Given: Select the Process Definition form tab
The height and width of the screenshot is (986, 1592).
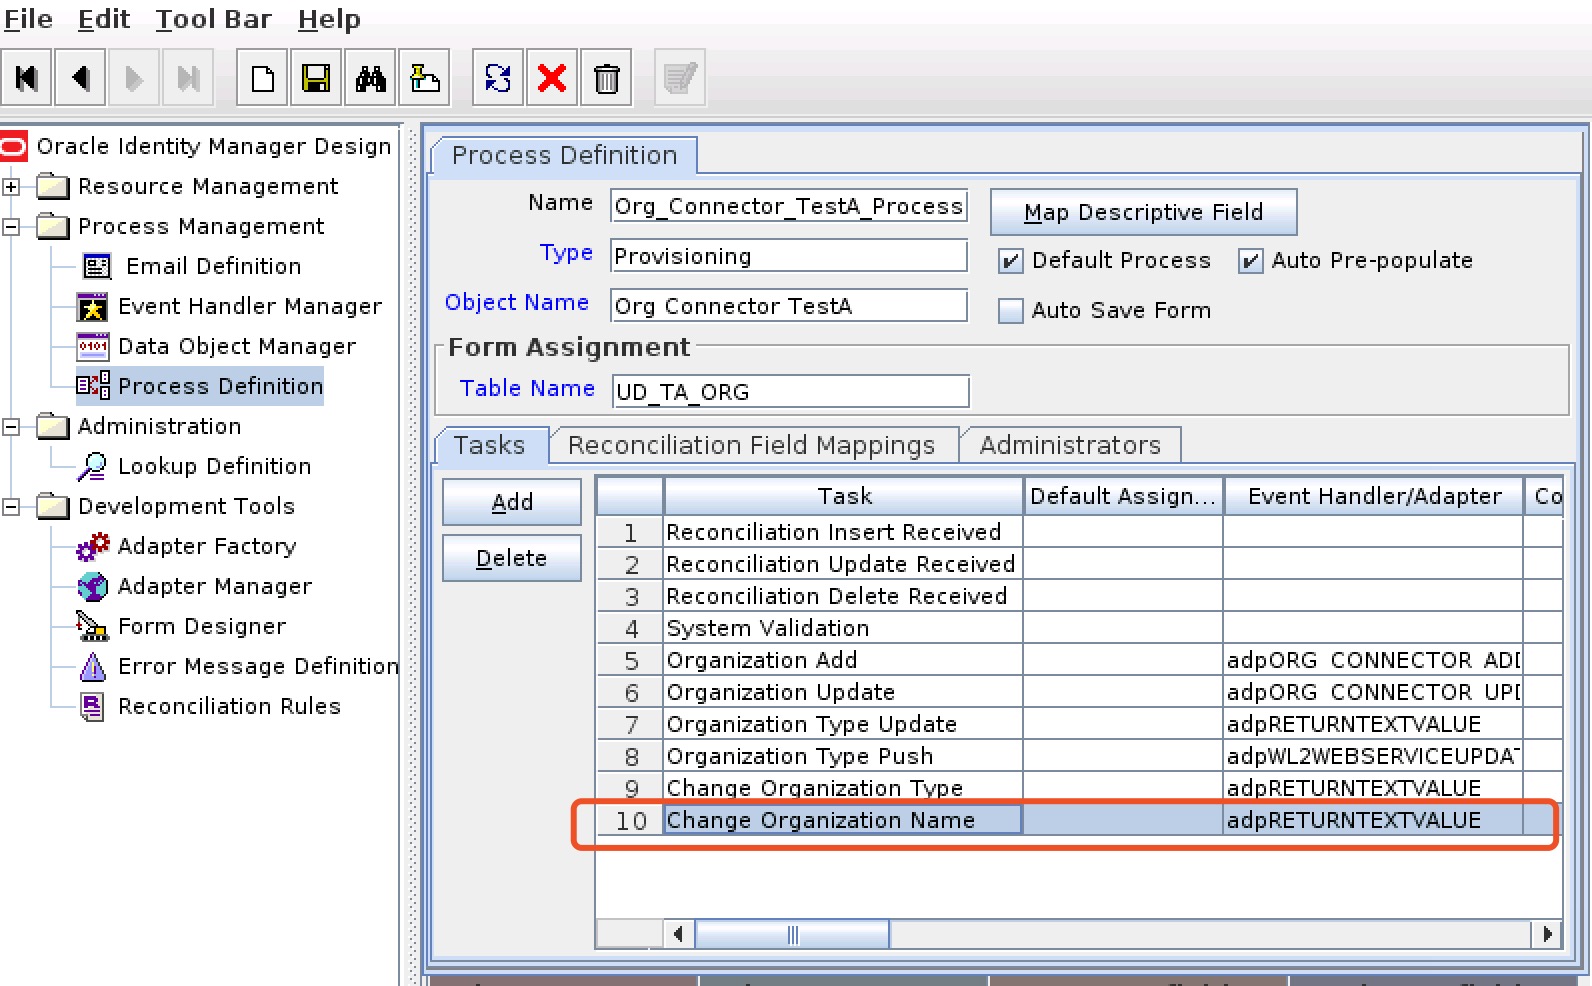Looking at the screenshot, I should [564, 156].
